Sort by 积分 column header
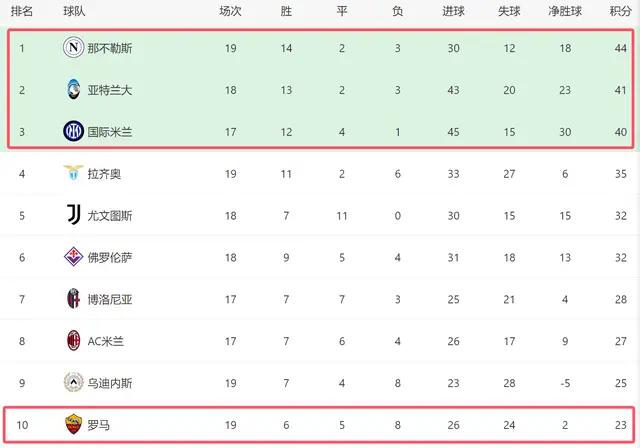The image size is (640, 448). 620,11
